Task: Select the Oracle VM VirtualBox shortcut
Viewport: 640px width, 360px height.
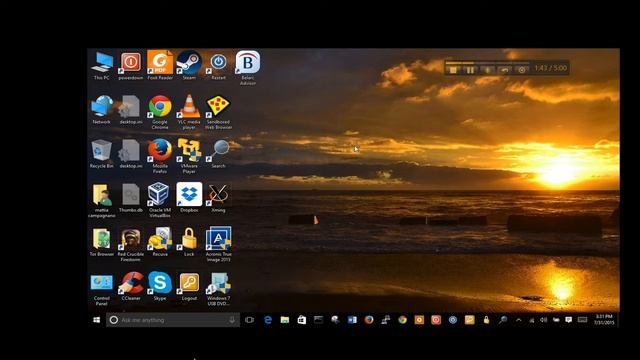Action: 160,200
